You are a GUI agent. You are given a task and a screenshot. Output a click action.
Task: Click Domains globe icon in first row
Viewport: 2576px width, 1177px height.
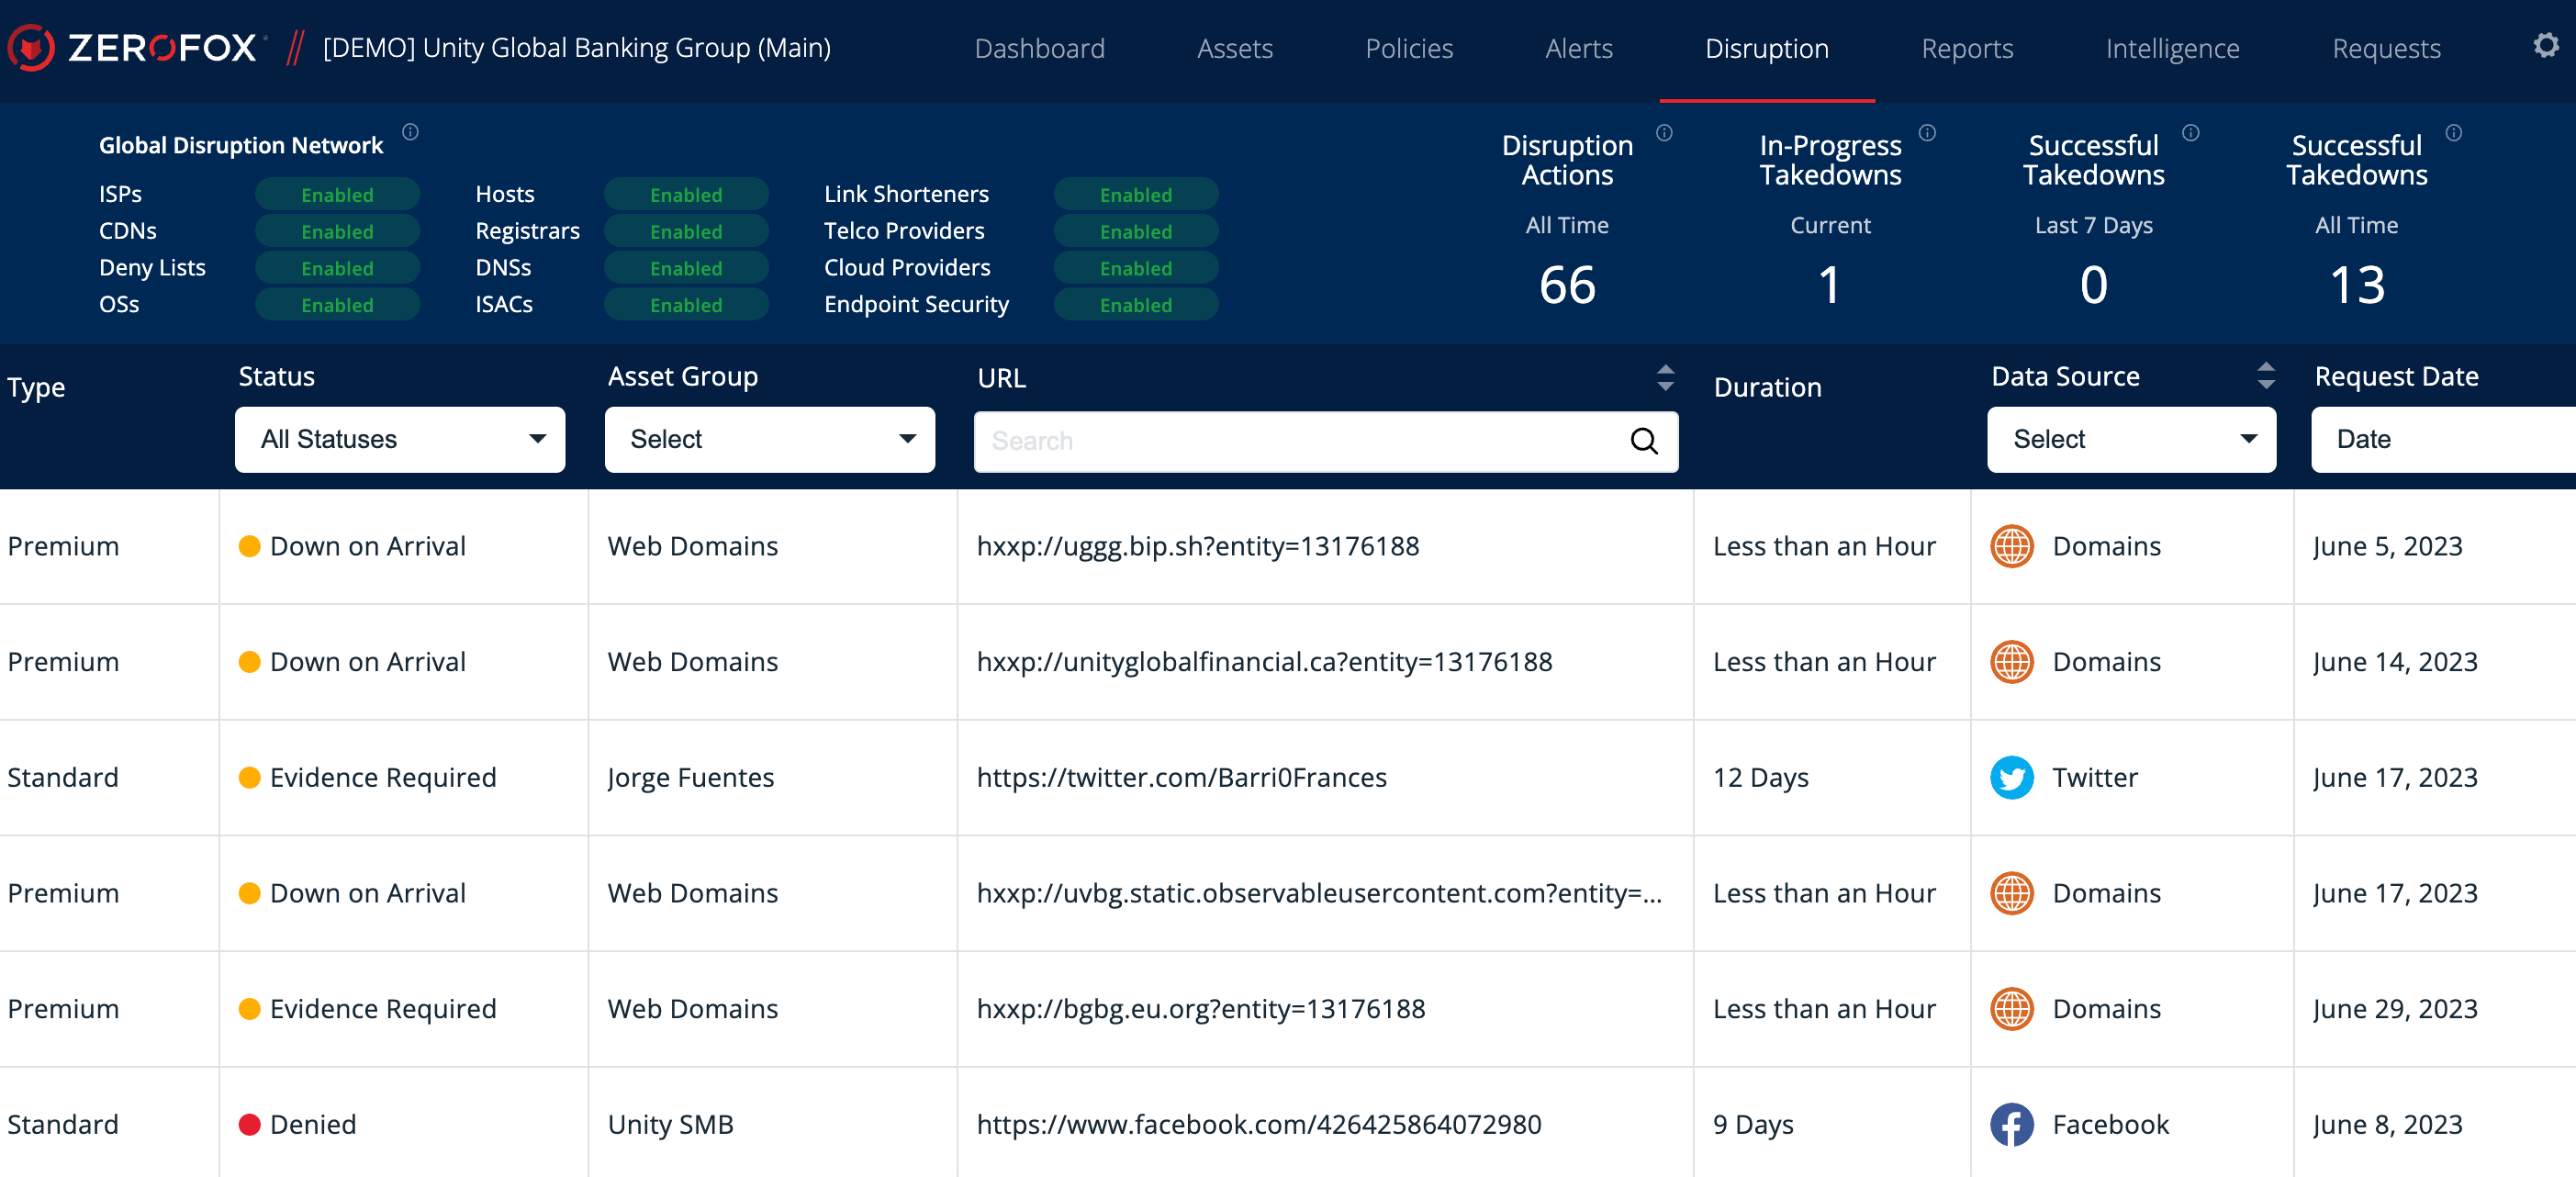[x=2011, y=546]
